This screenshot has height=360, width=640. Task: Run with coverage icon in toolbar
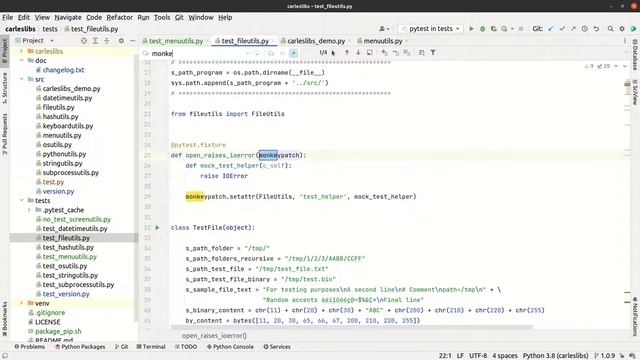point(493,29)
